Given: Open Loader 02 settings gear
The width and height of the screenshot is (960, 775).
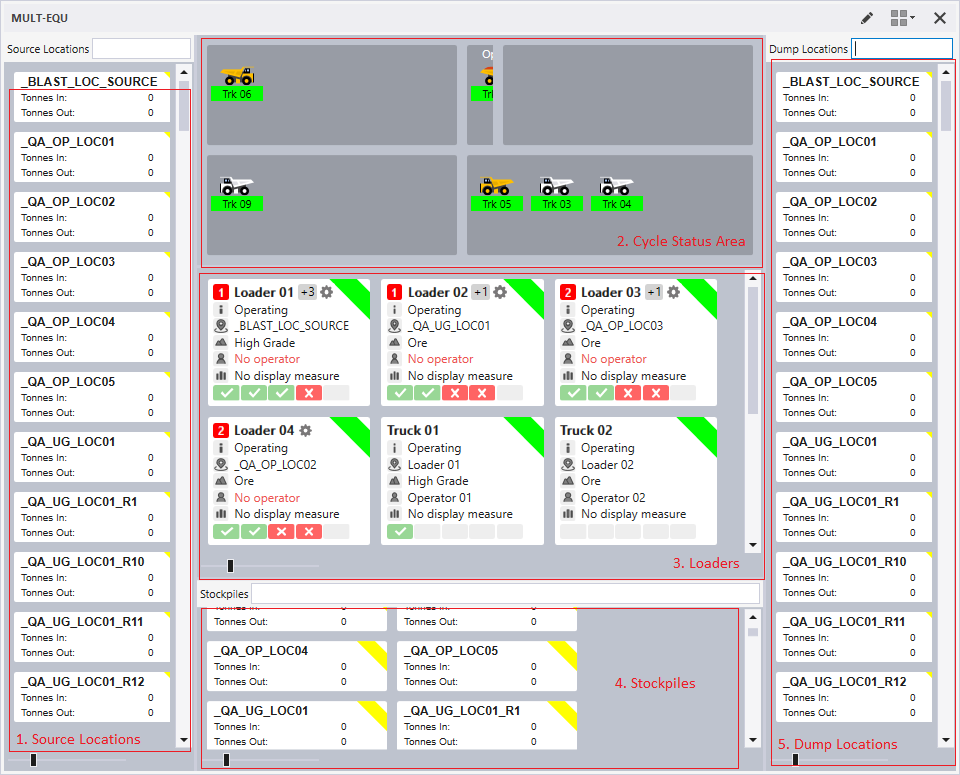Looking at the screenshot, I should [499, 292].
